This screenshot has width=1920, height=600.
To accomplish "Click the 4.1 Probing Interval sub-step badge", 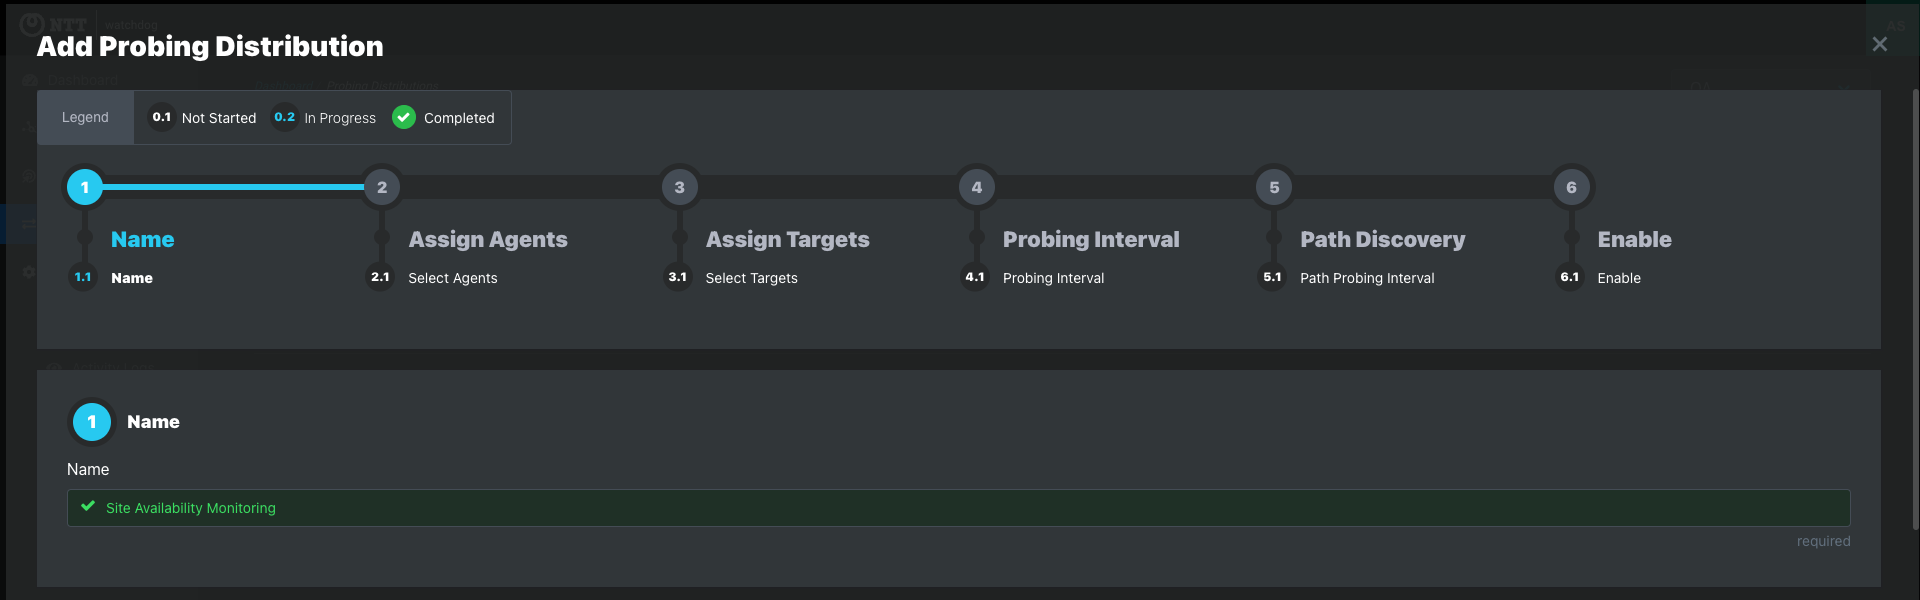I will [x=975, y=277].
